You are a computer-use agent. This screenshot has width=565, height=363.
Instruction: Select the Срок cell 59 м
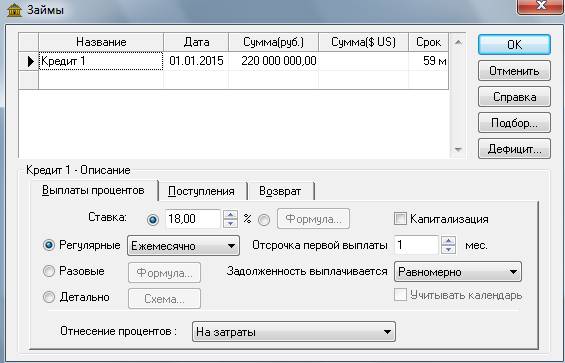pos(428,61)
